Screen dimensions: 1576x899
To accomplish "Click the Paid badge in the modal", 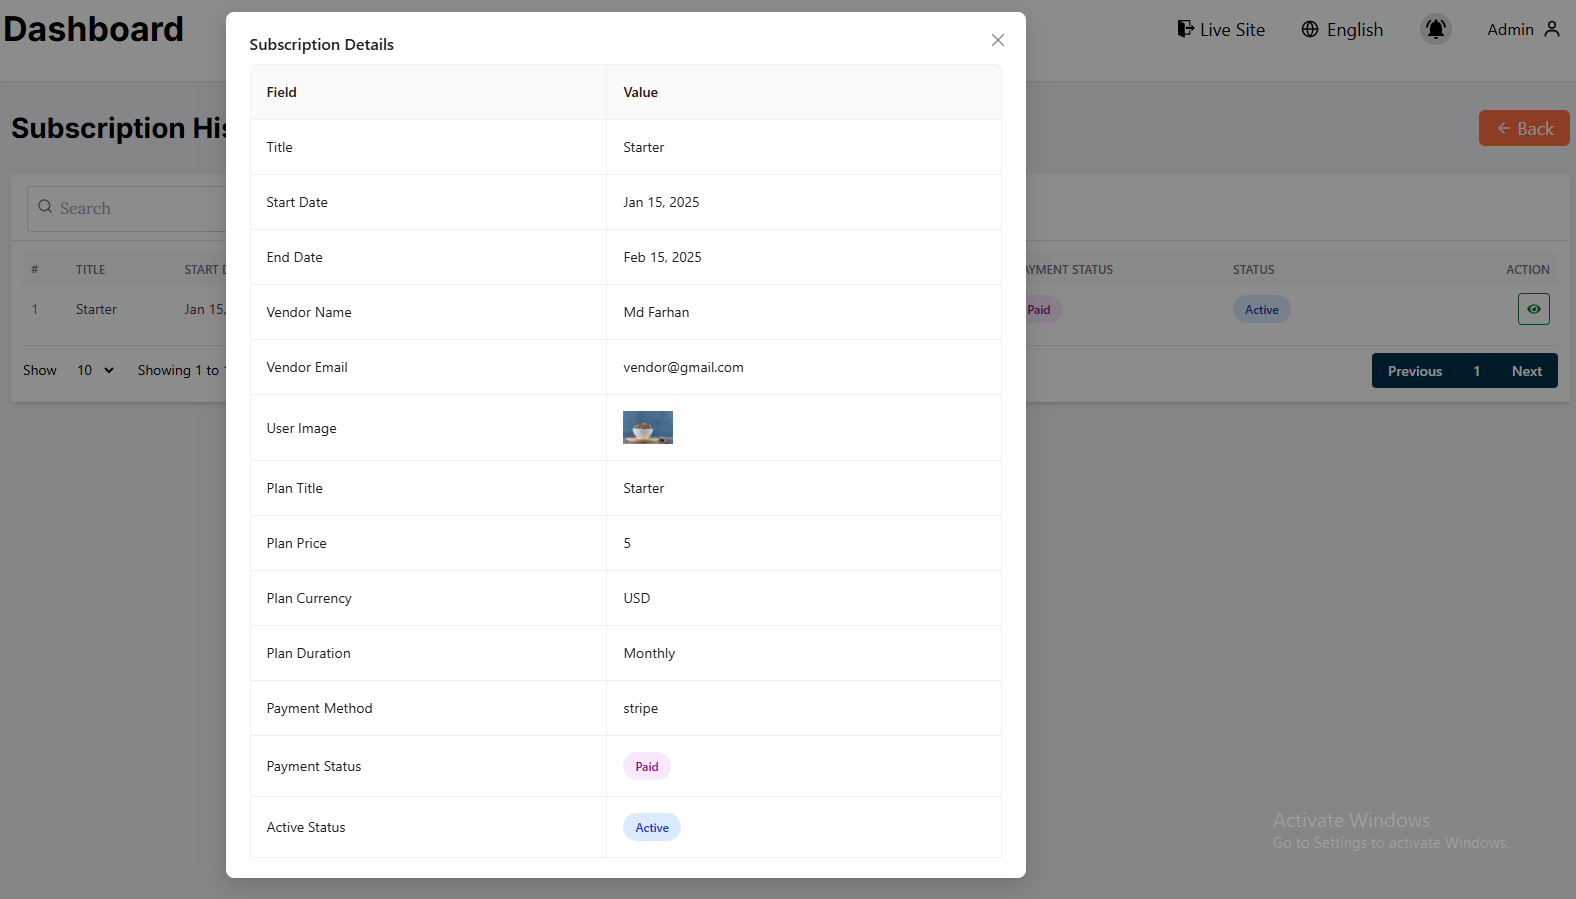I will pyautogui.click(x=646, y=766).
